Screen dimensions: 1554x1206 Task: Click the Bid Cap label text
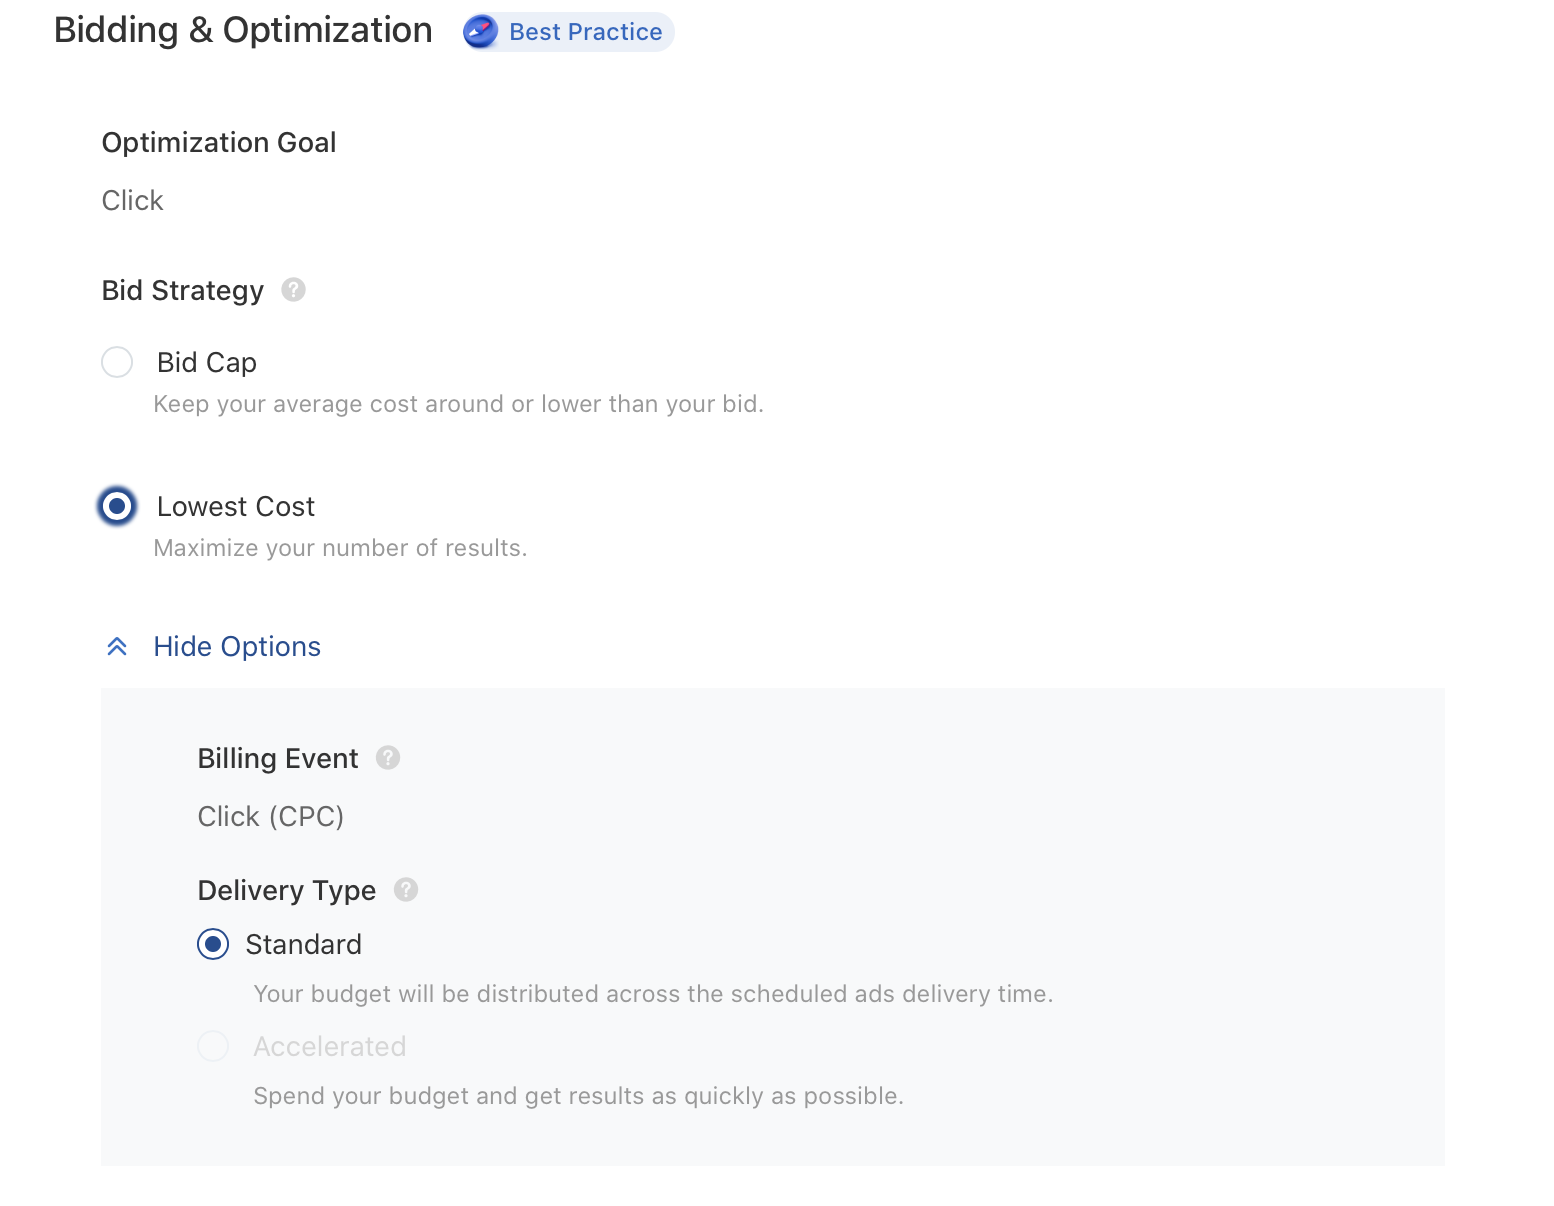pos(207,362)
